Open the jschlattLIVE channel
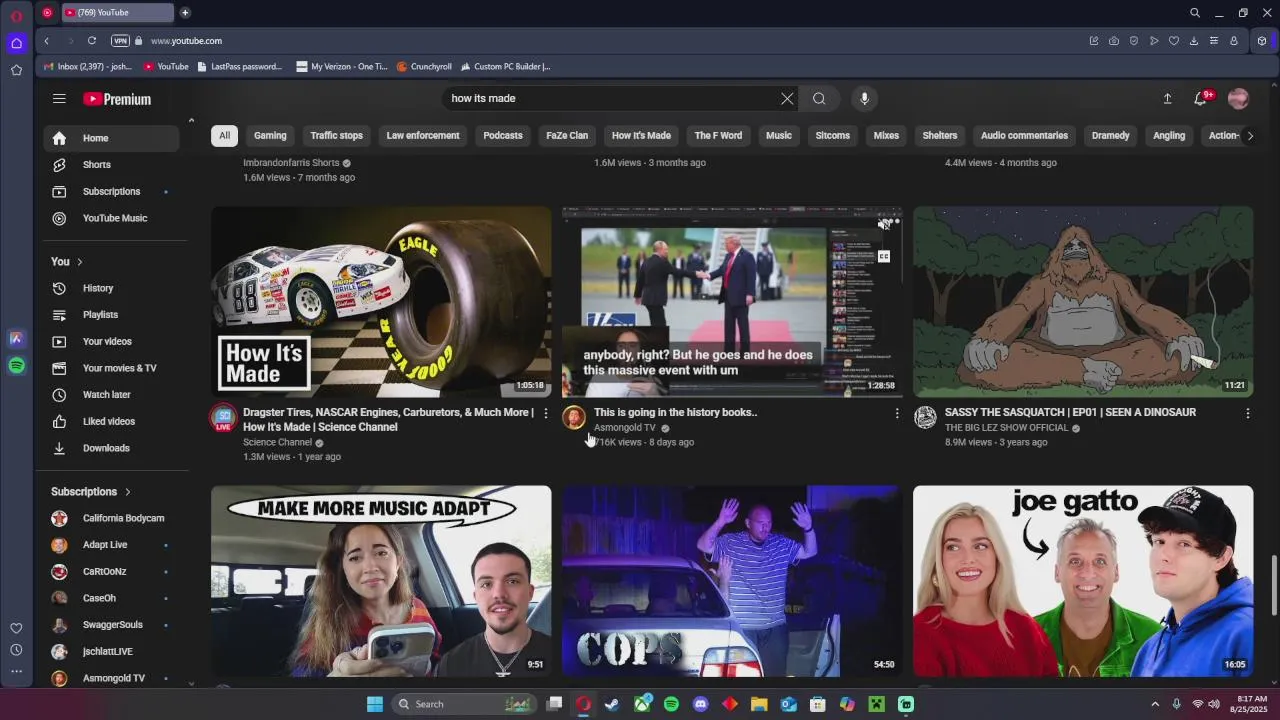 pos(111,651)
